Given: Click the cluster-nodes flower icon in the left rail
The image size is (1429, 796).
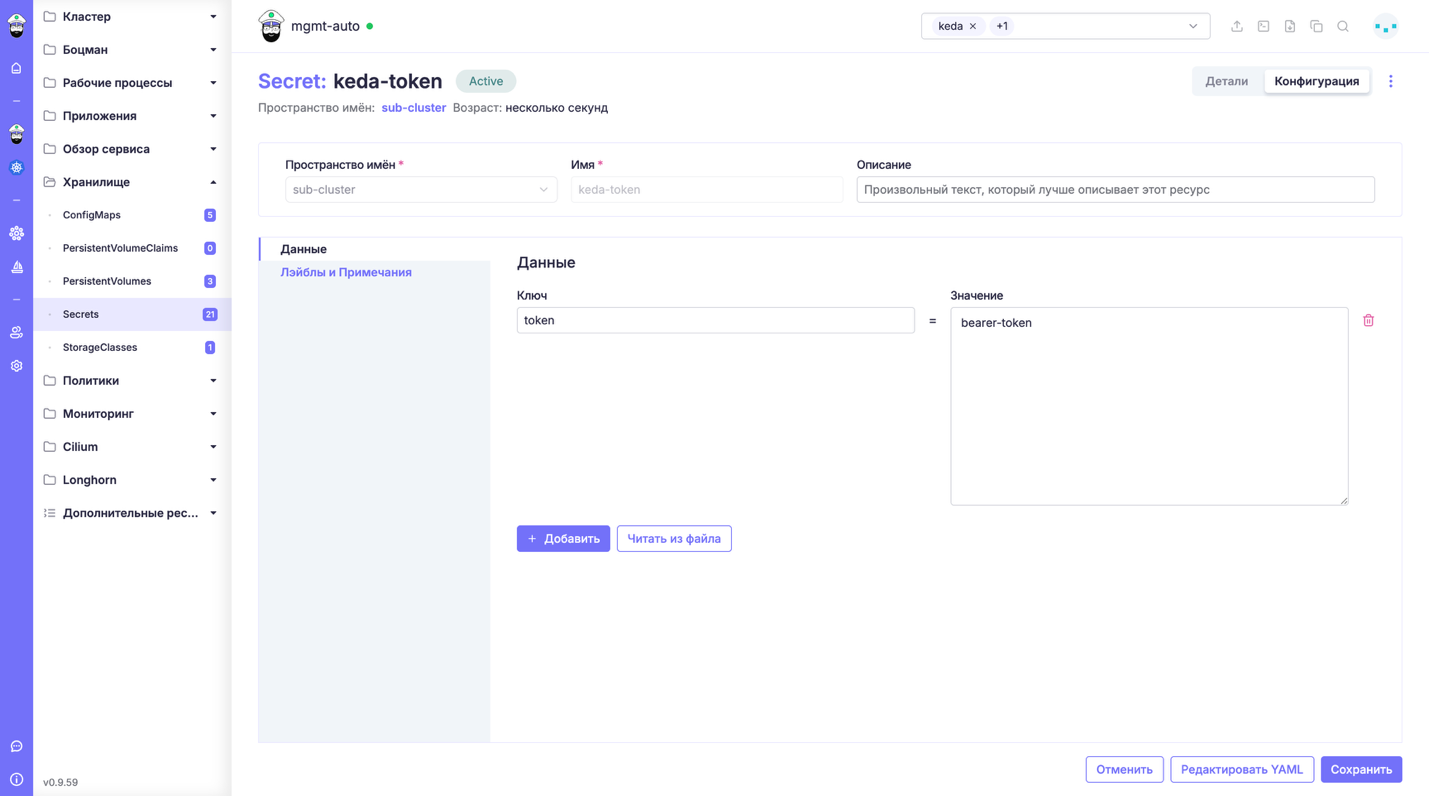Looking at the screenshot, I should pos(16,233).
